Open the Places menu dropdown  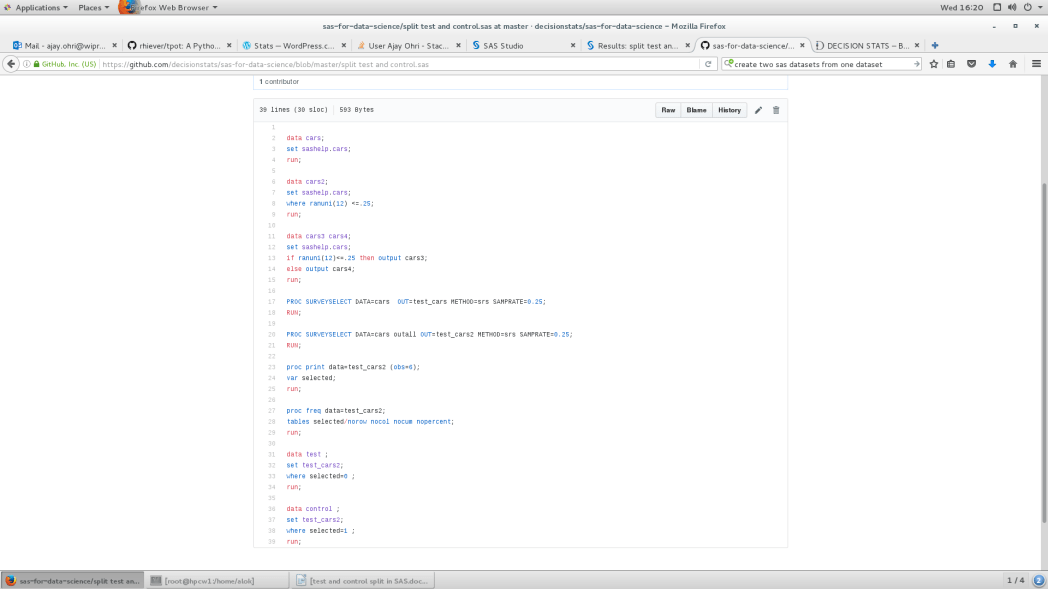[90, 7]
